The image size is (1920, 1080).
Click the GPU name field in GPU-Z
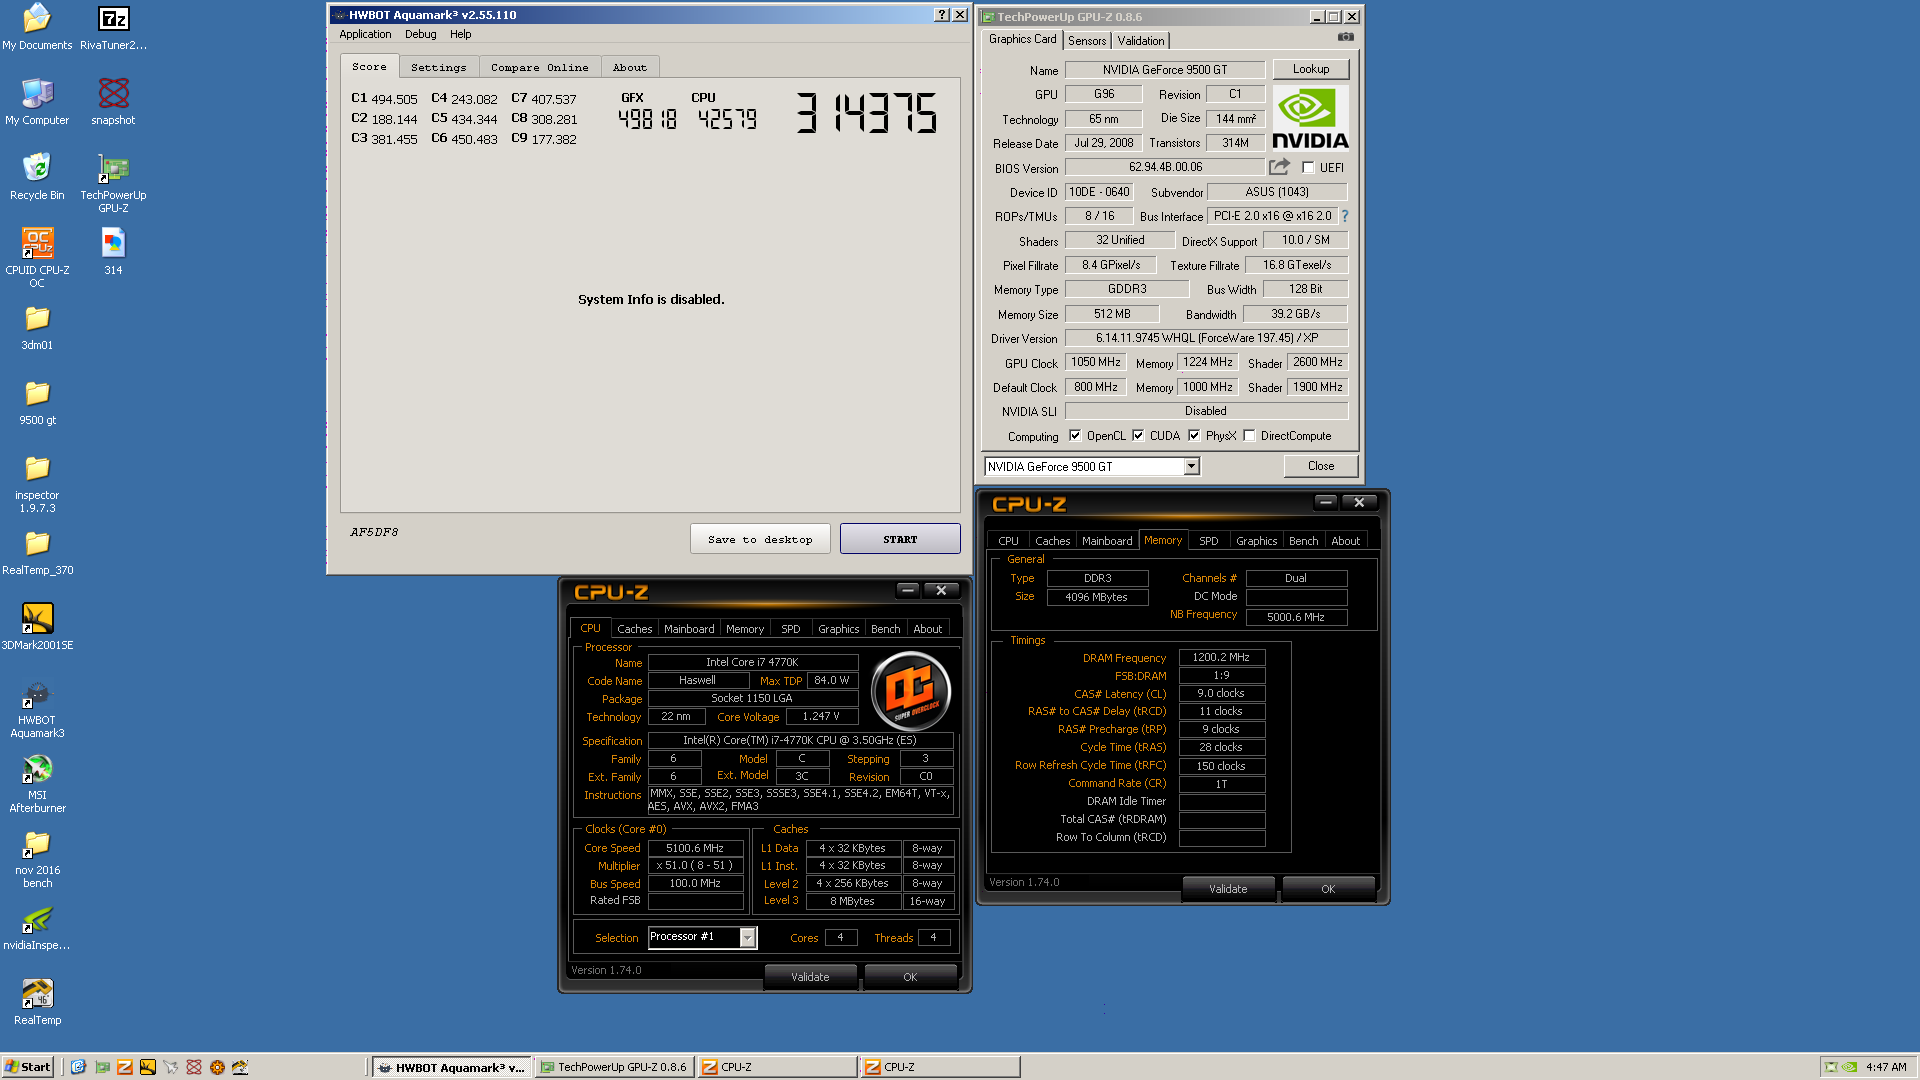pyautogui.click(x=1165, y=70)
